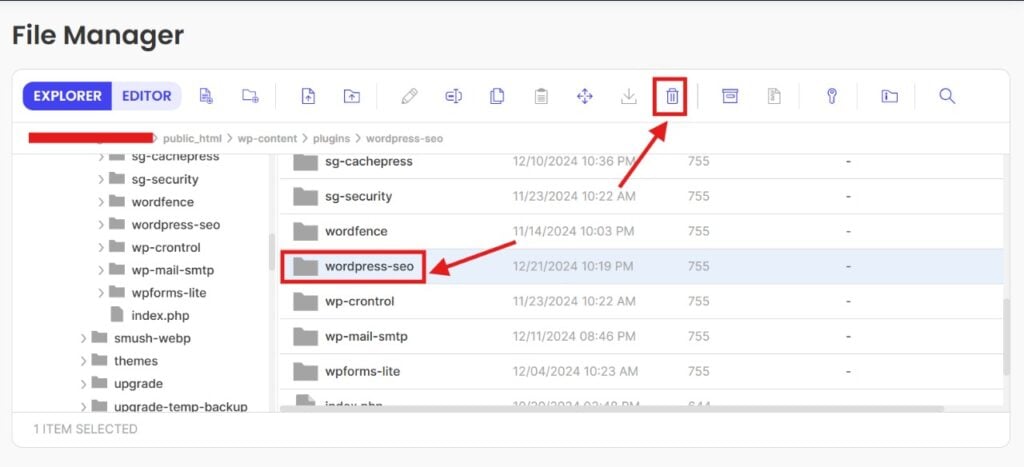Image resolution: width=1024 pixels, height=467 pixels.
Task: Click the Extract archive icon
Action: (774, 96)
